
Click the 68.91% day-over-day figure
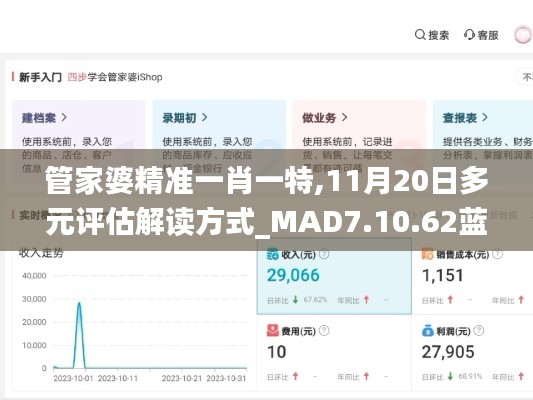tap(470, 376)
